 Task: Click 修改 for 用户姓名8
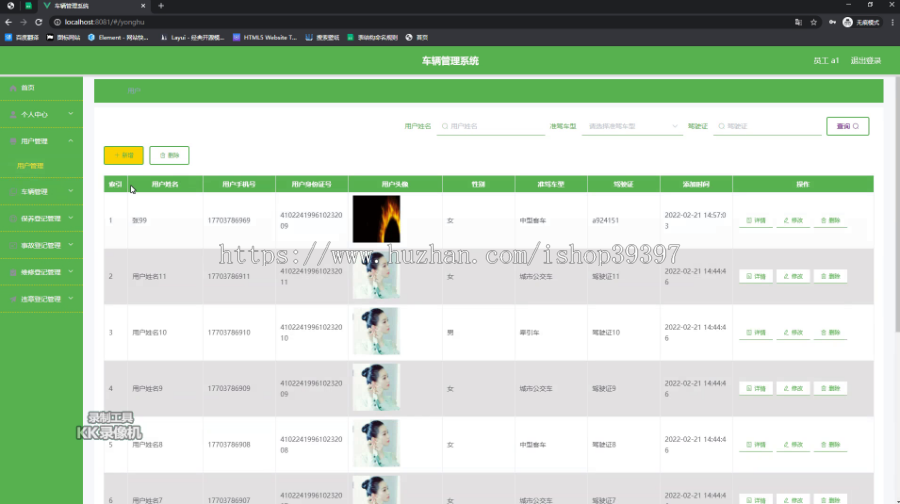coord(793,445)
